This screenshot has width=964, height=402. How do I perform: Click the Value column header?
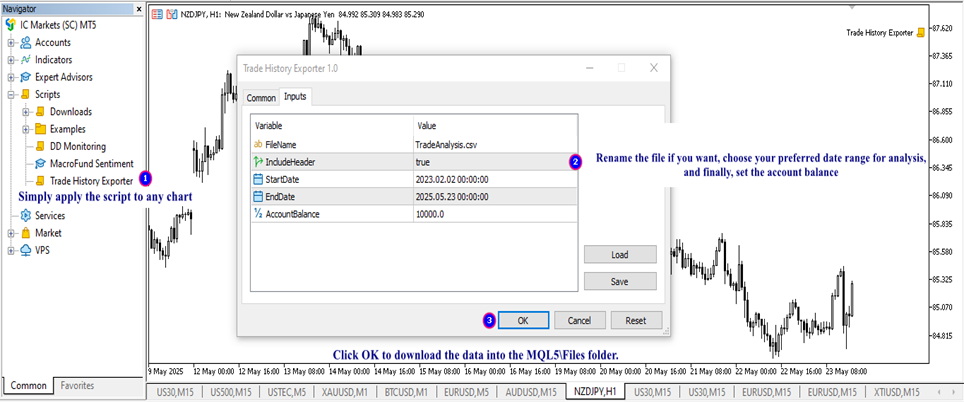tap(495, 125)
